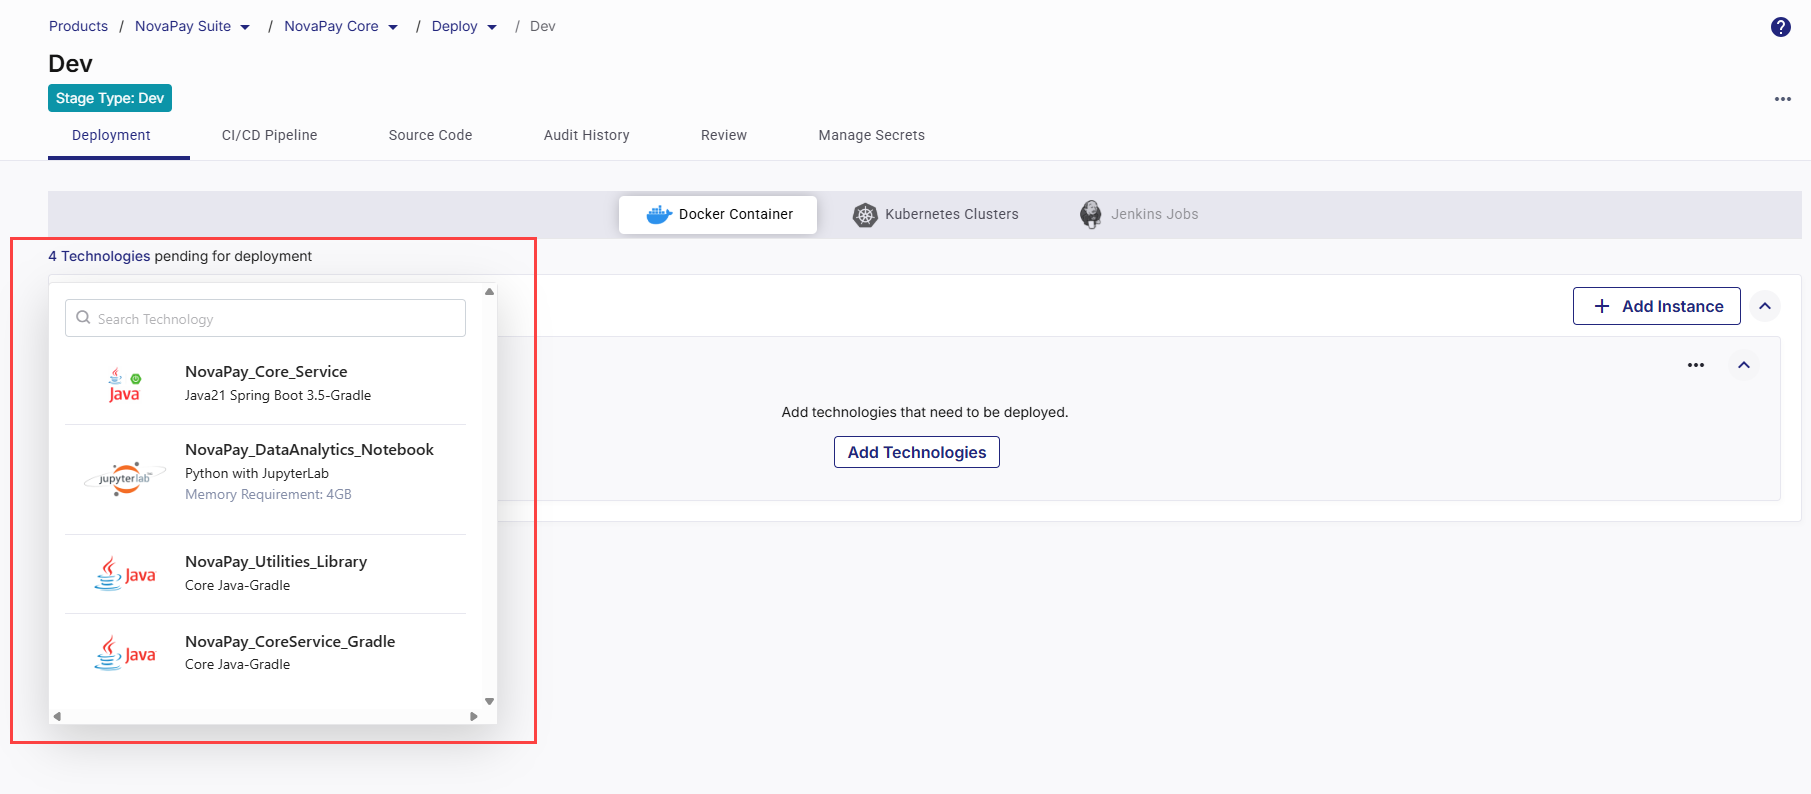
Task: Click the Java Spring icon for NovaPay_Core_Service
Action: 125,385
